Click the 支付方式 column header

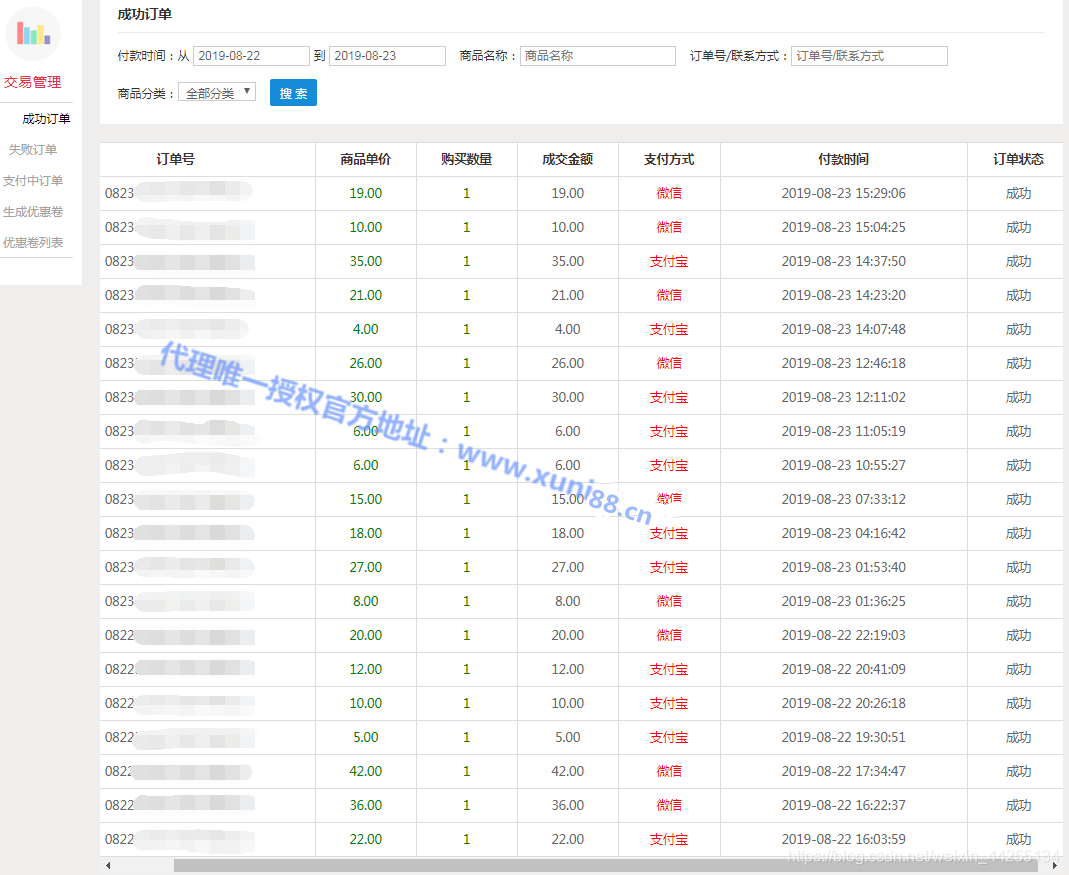point(669,159)
